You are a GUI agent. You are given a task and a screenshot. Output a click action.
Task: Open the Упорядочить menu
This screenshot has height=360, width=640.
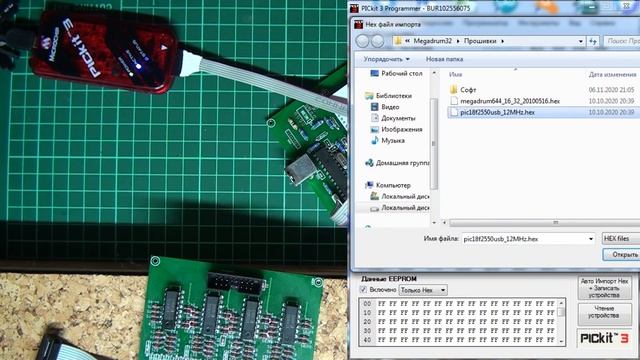click(x=386, y=59)
